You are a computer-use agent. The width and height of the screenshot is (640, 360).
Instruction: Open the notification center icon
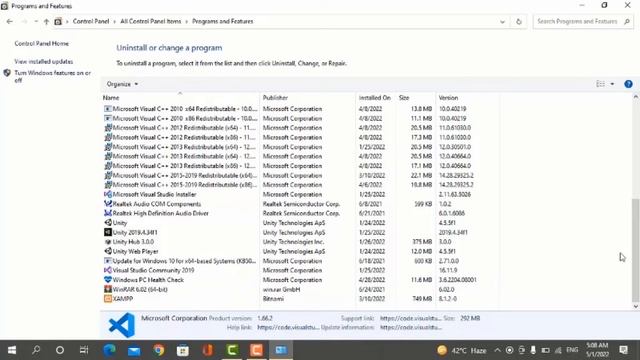(x=623, y=350)
